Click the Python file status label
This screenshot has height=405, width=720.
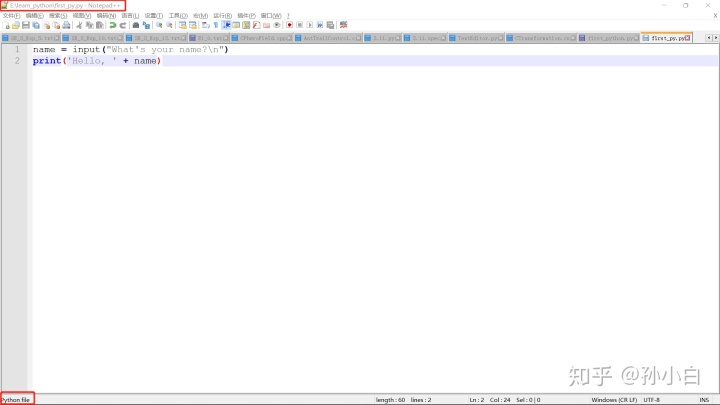[x=16, y=400]
